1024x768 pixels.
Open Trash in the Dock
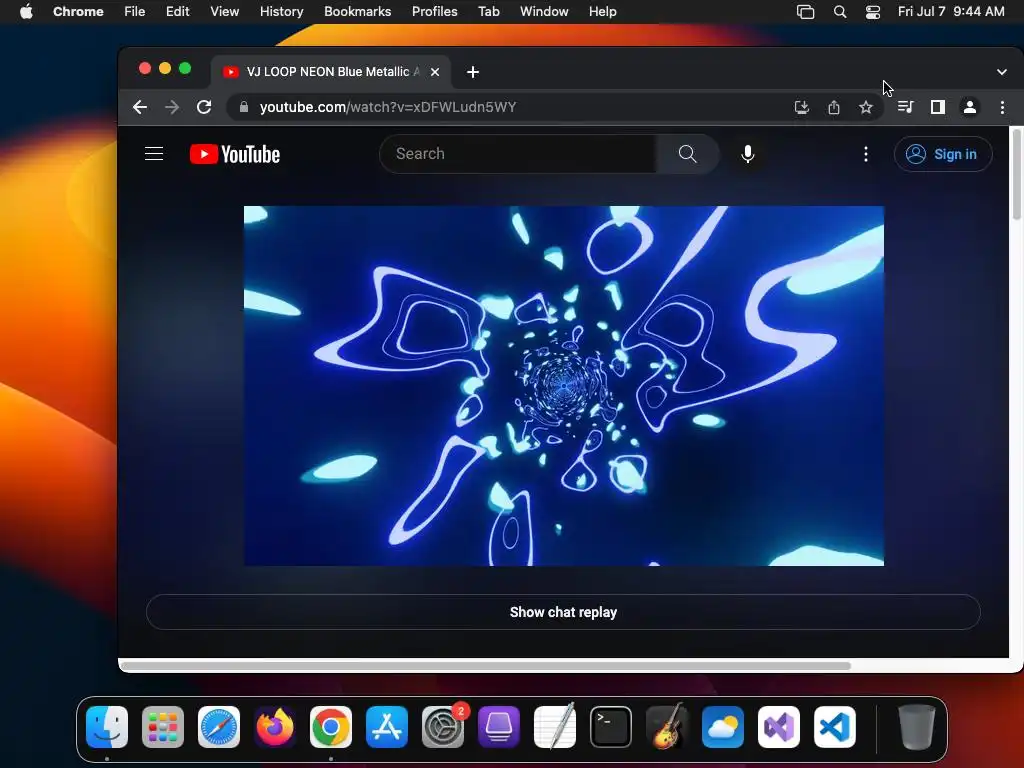(x=917, y=727)
